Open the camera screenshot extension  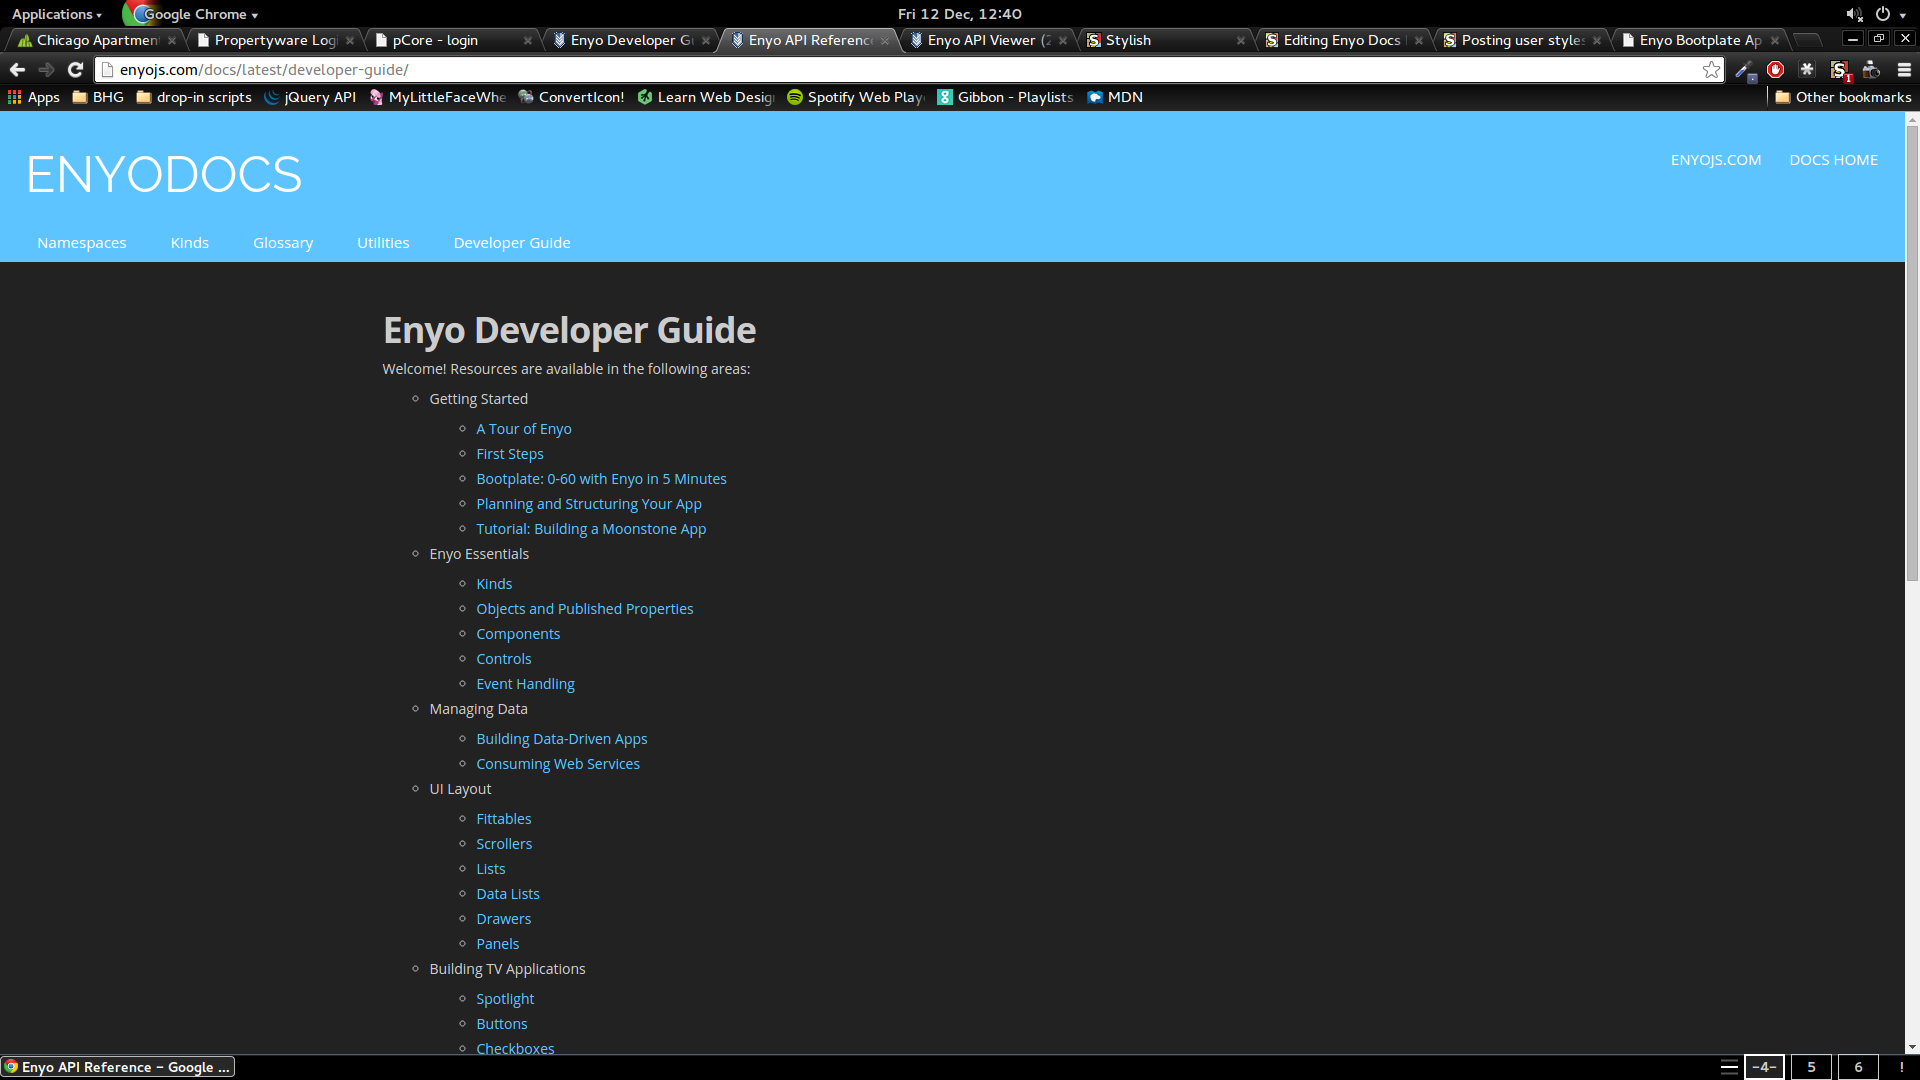tap(1872, 70)
